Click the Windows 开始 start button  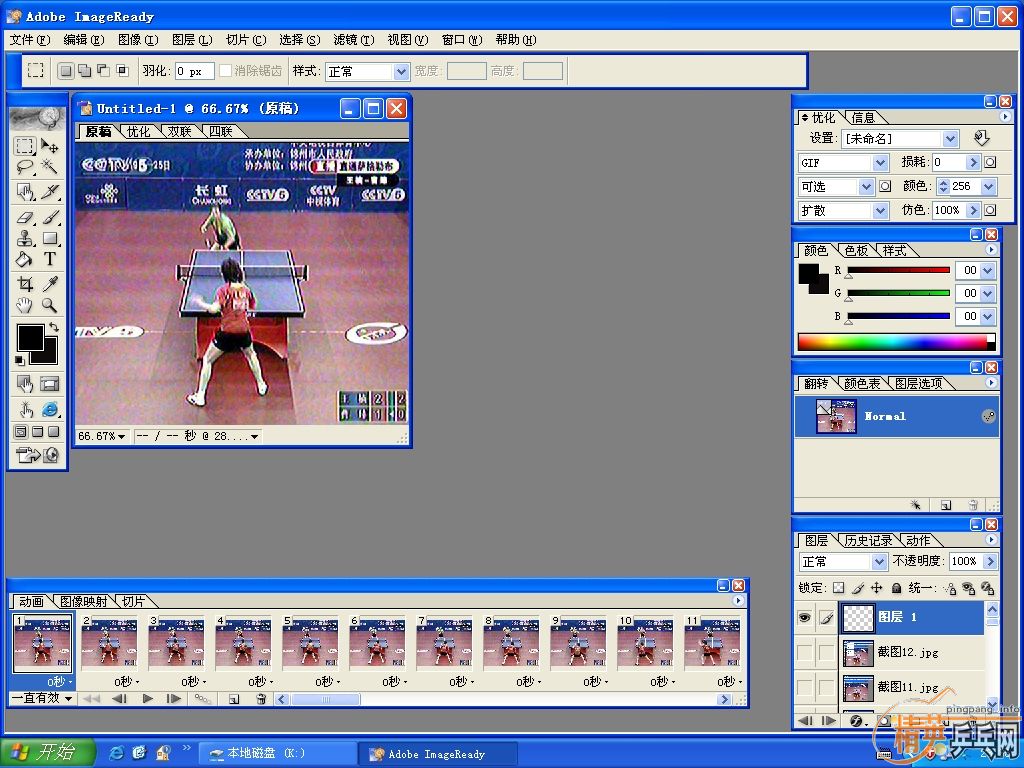pyautogui.click(x=46, y=752)
